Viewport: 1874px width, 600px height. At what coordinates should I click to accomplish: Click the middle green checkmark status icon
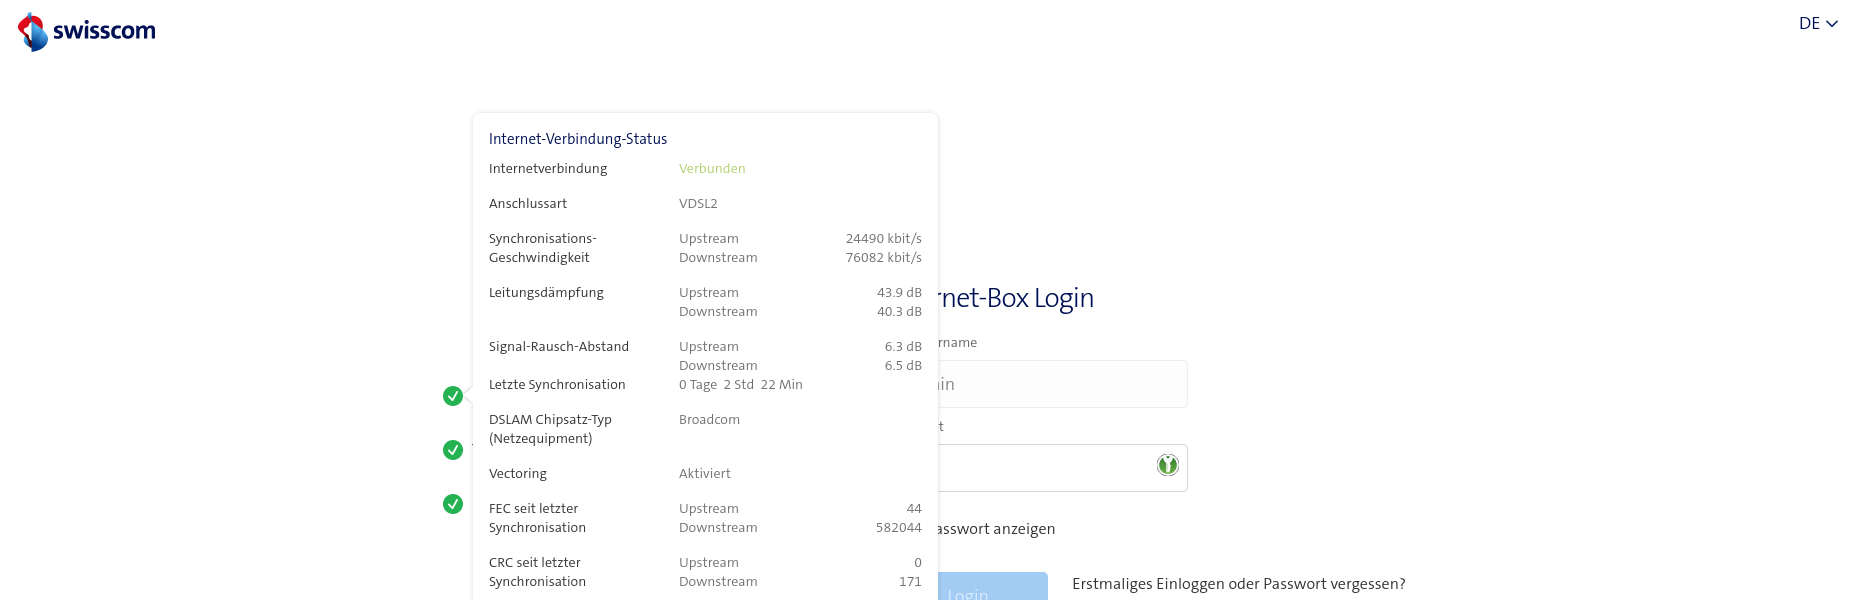point(453,450)
